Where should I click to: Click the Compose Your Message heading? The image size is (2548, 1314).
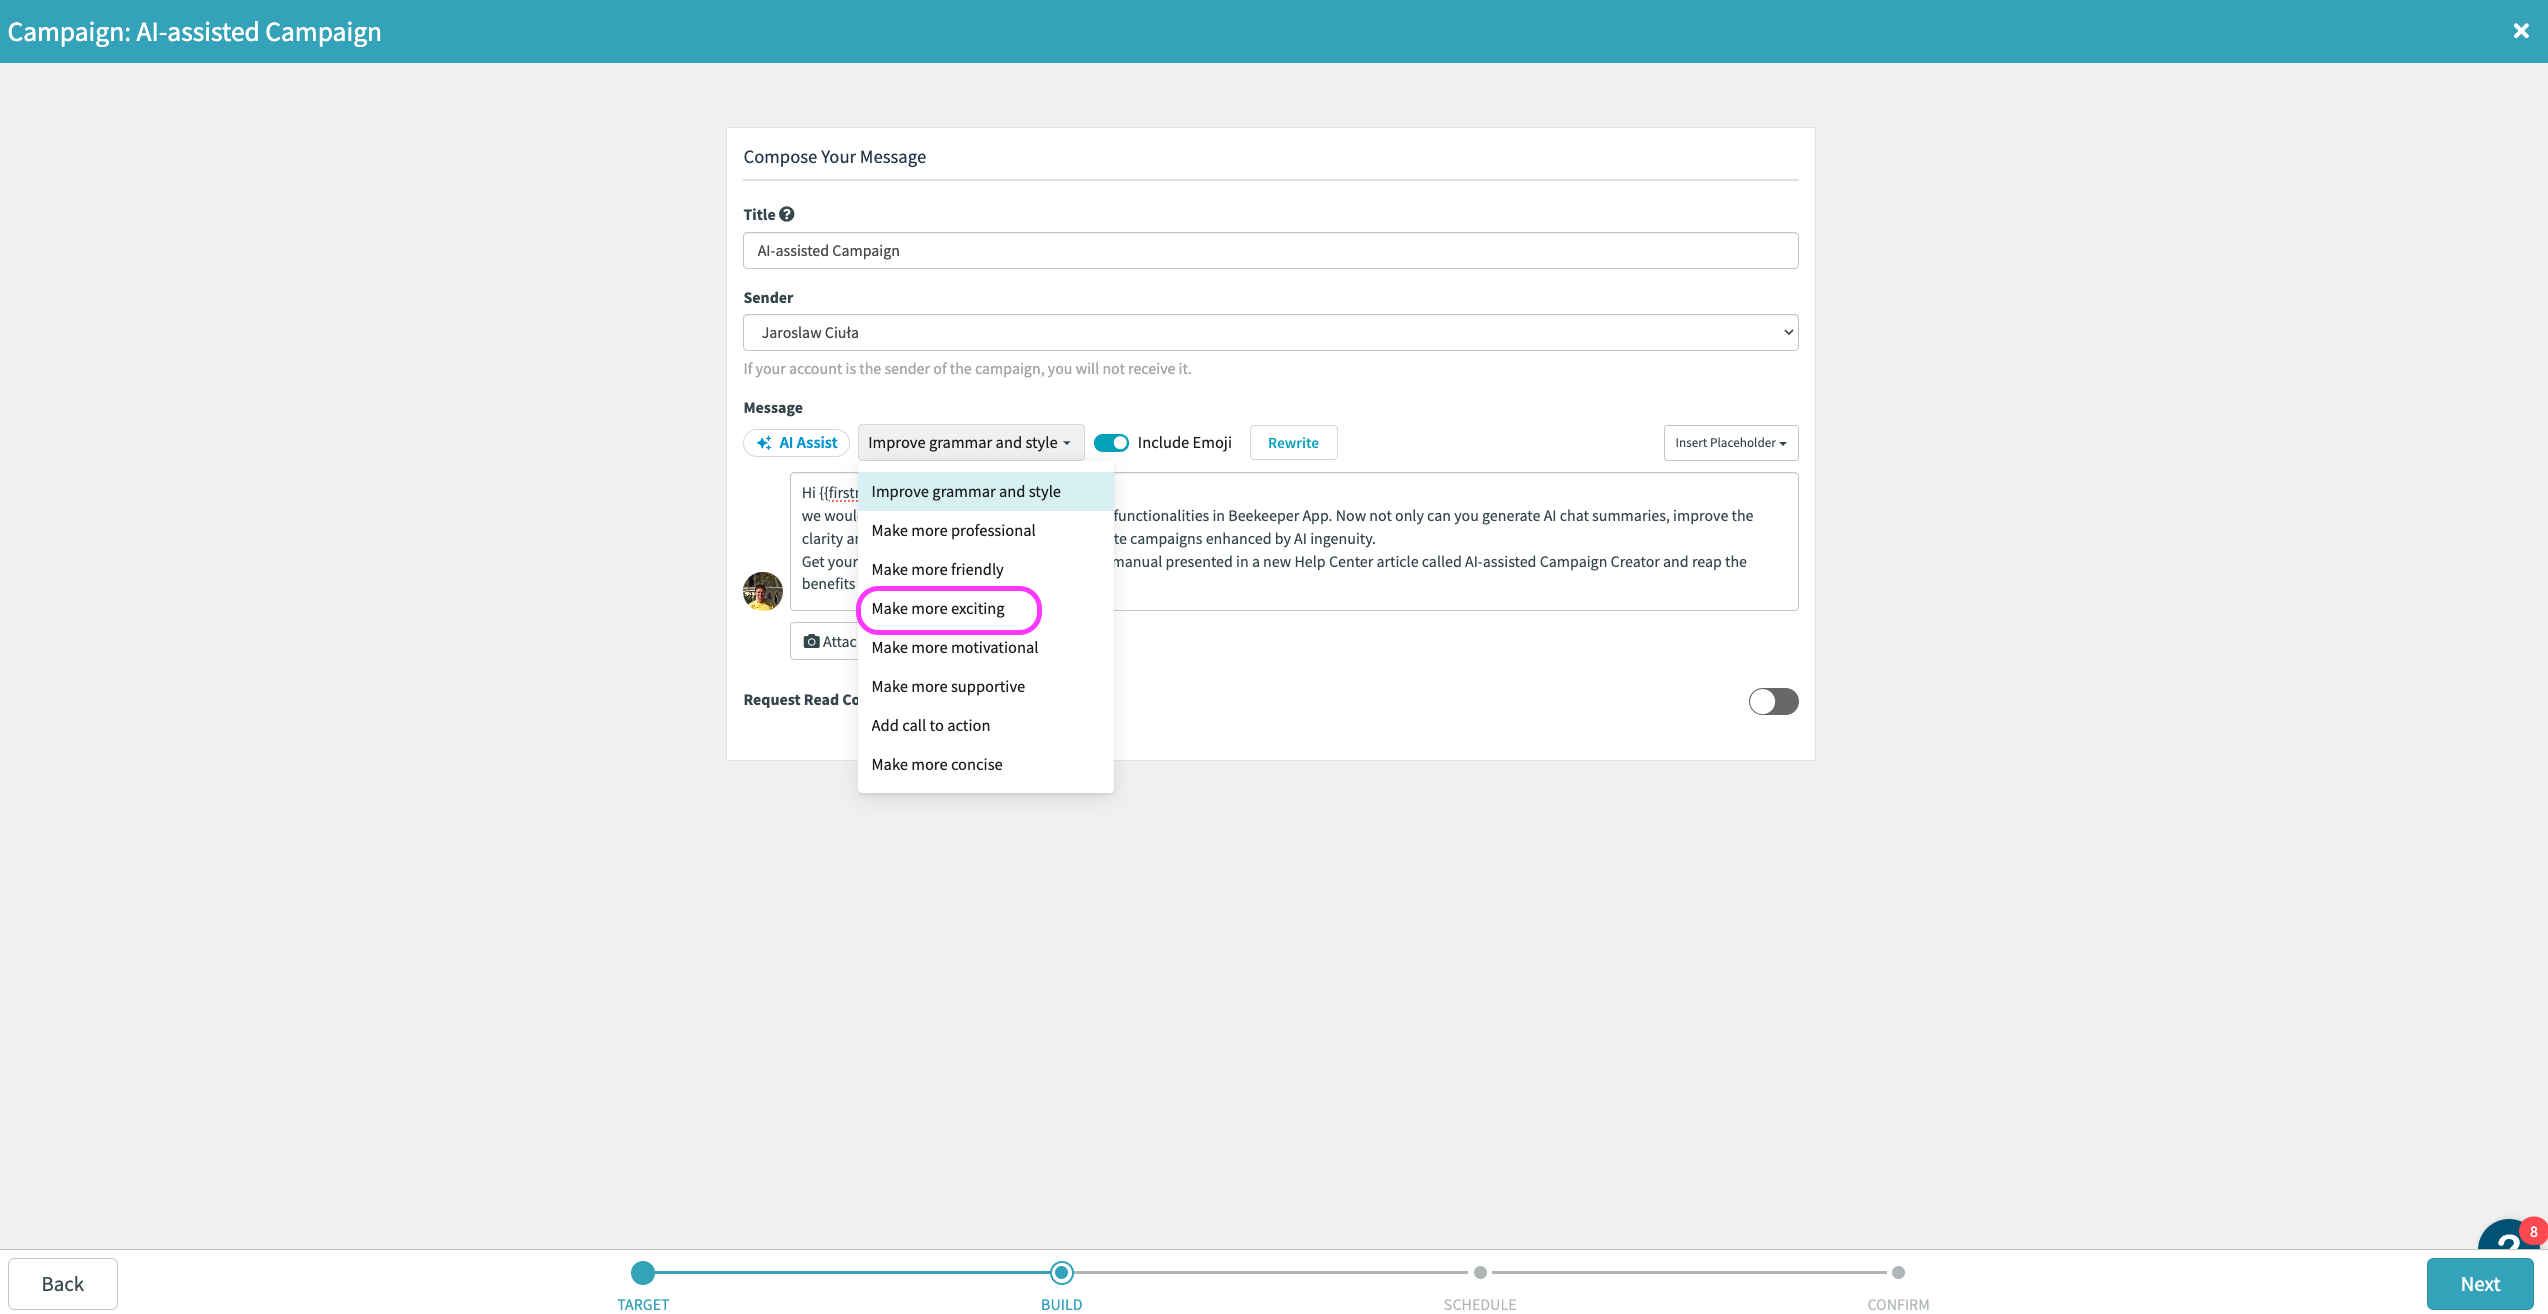[834, 157]
